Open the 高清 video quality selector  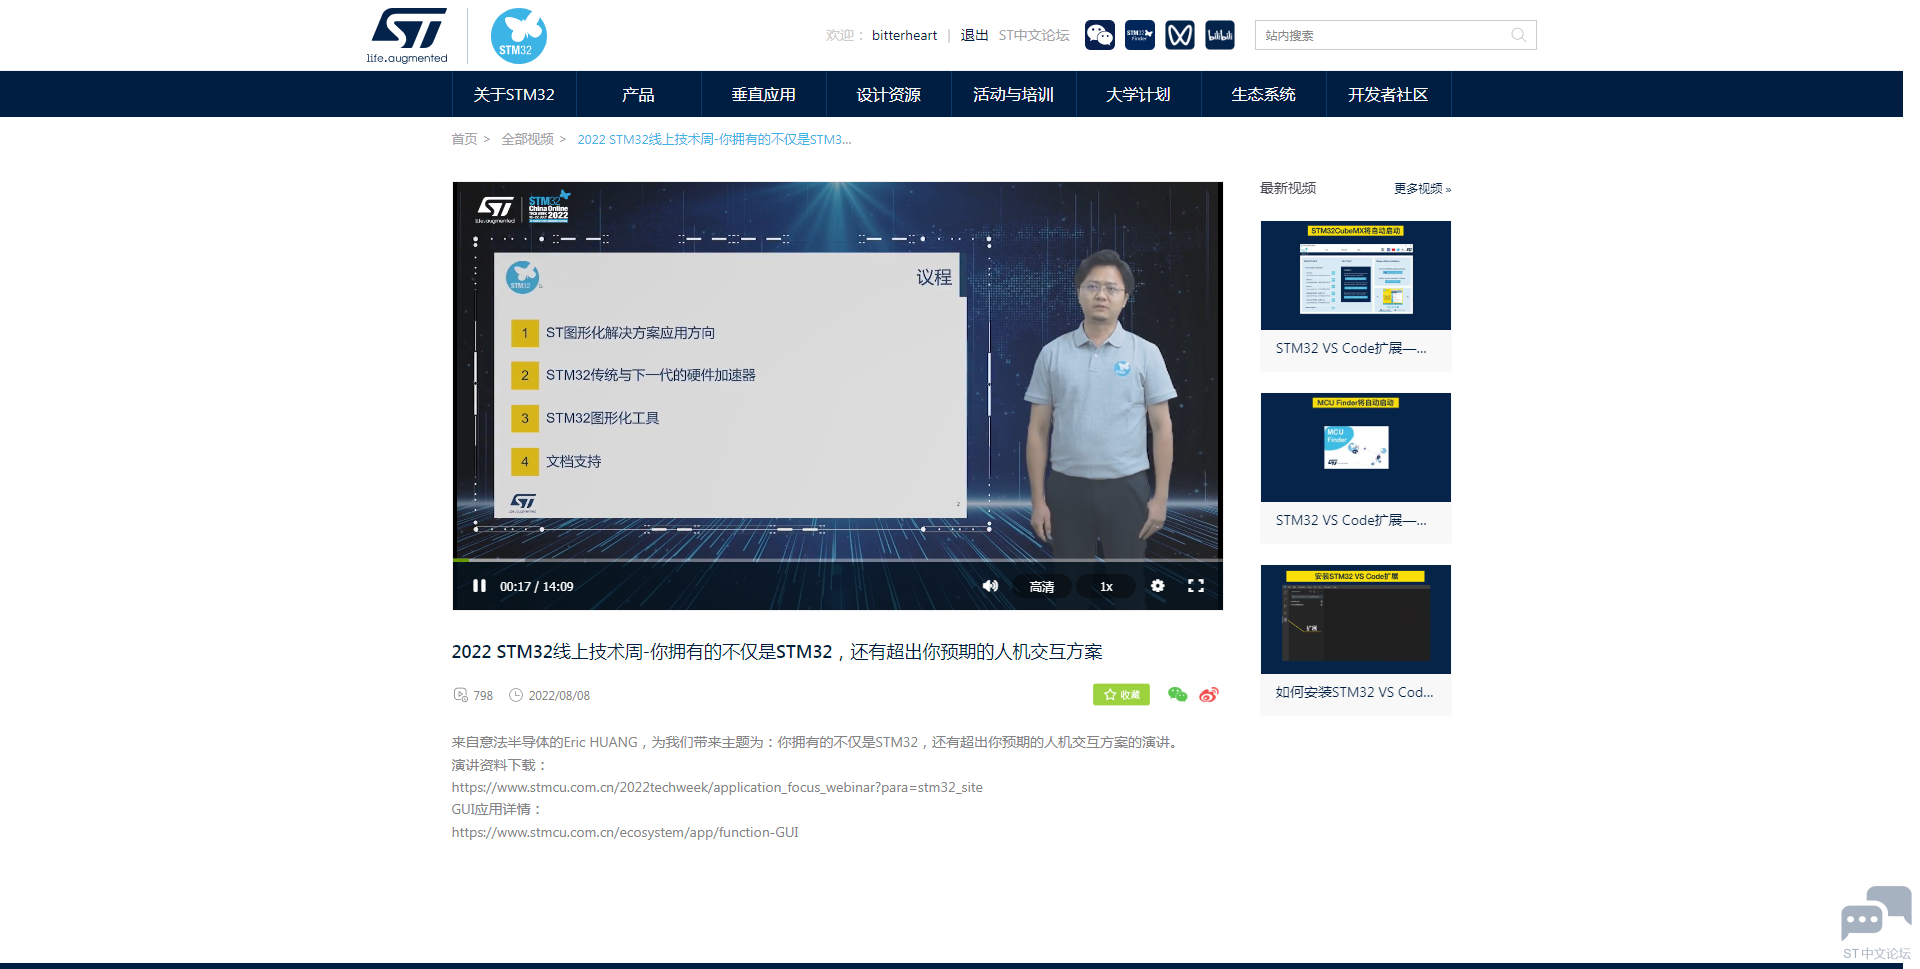coord(1042,587)
